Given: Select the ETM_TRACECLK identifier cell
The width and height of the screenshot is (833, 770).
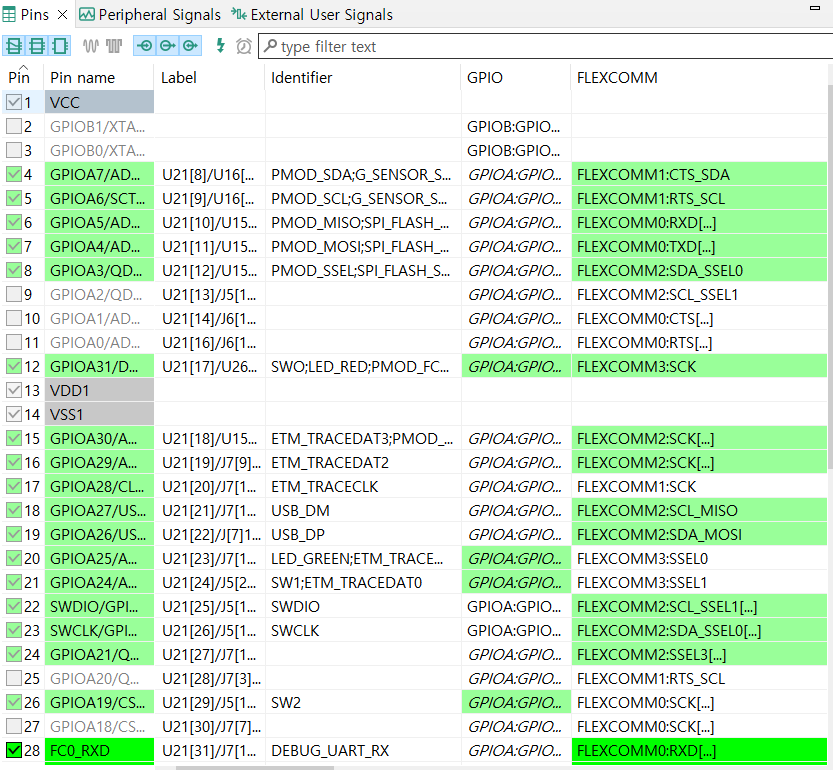Looking at the screenshot, I should tap(363, 486).
